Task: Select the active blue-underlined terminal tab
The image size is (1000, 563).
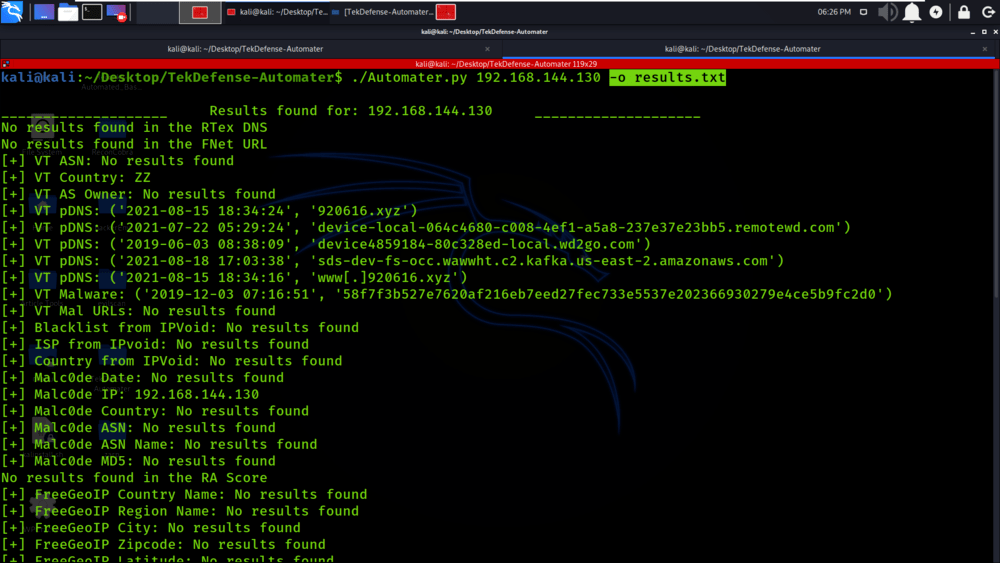Action: pos(740,48)
